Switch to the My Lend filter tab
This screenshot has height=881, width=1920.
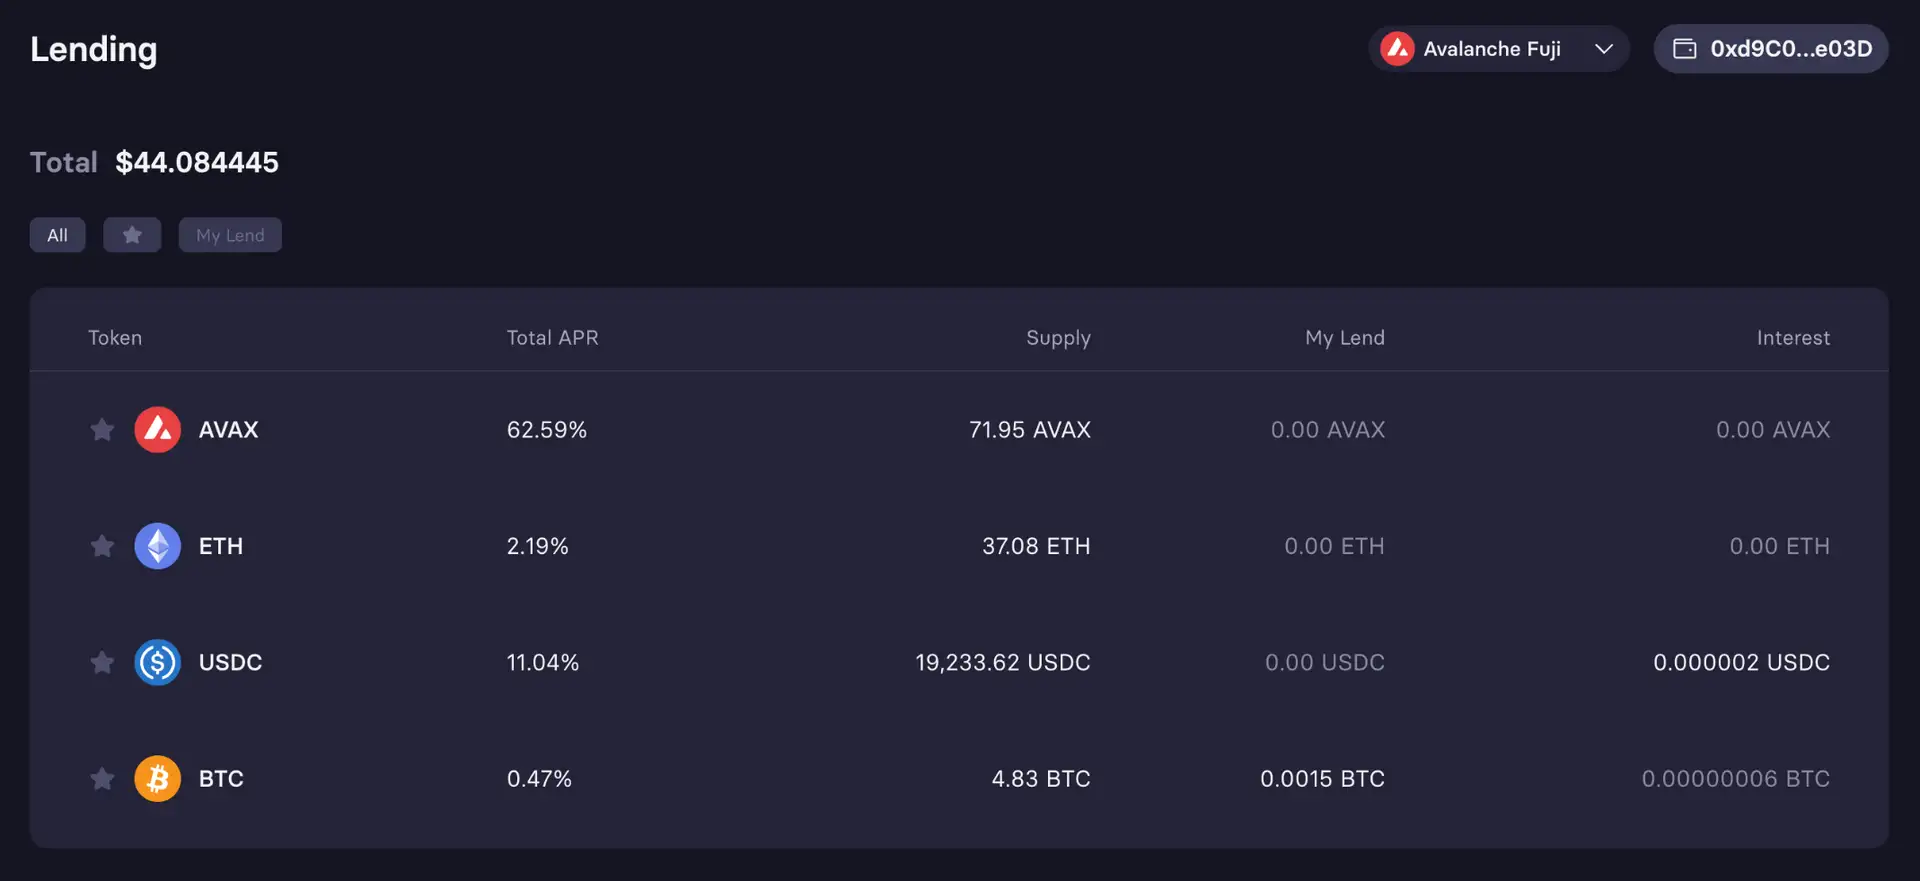pos(230,235)
